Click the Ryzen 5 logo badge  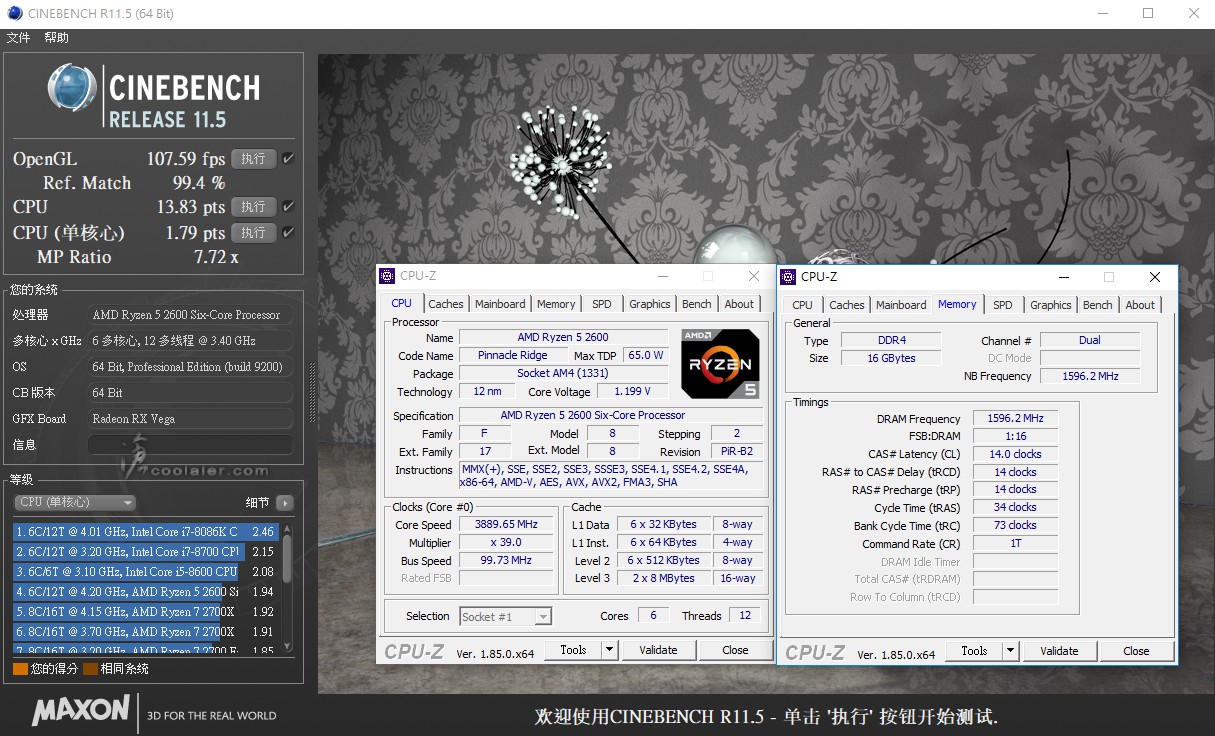coord(720,364)
